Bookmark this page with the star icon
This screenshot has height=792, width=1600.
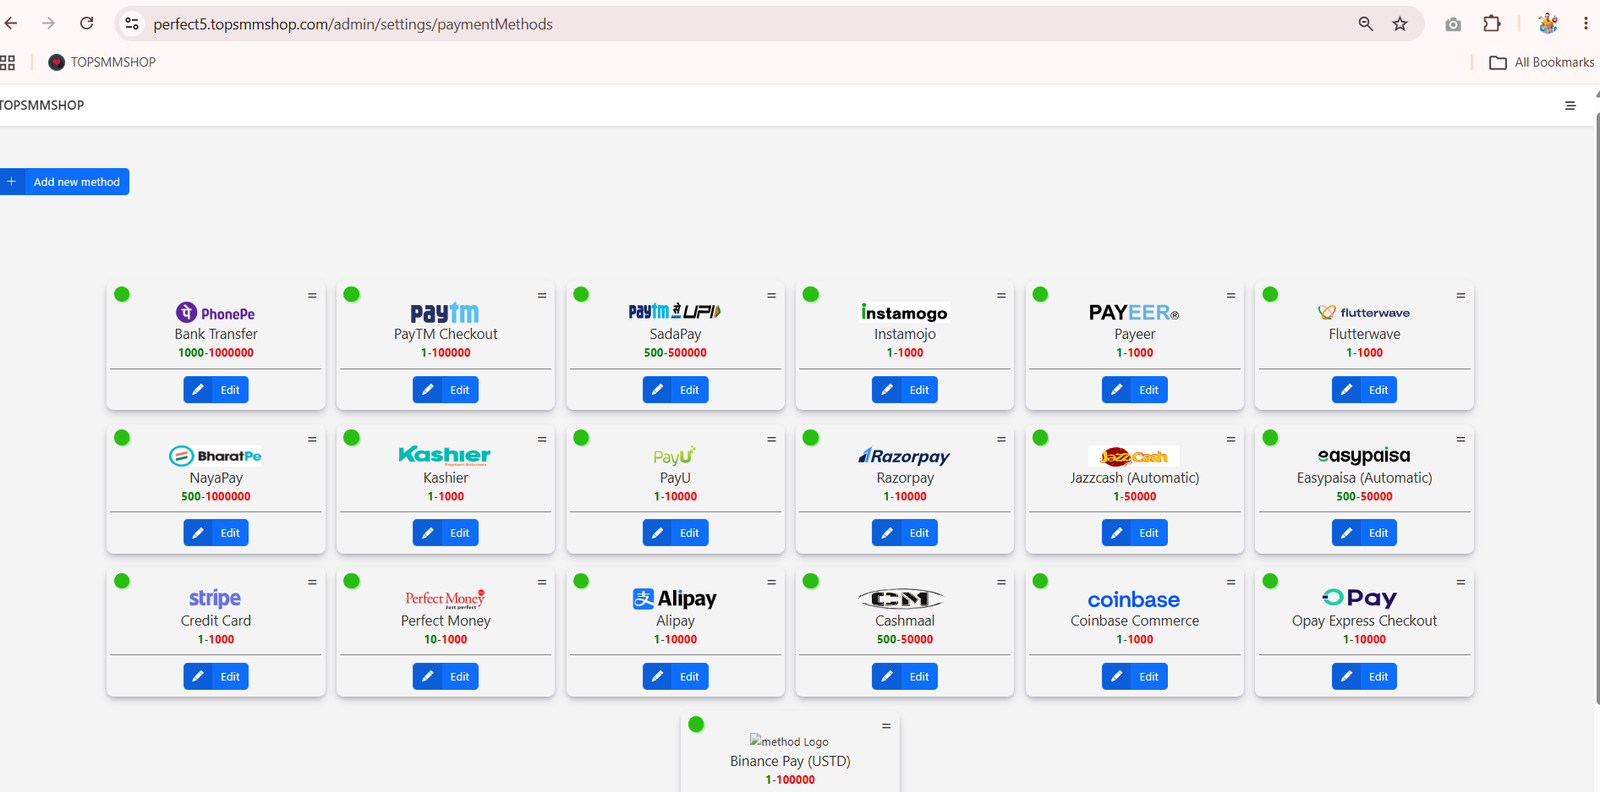pyautogui.click(x=1400, y=23)
